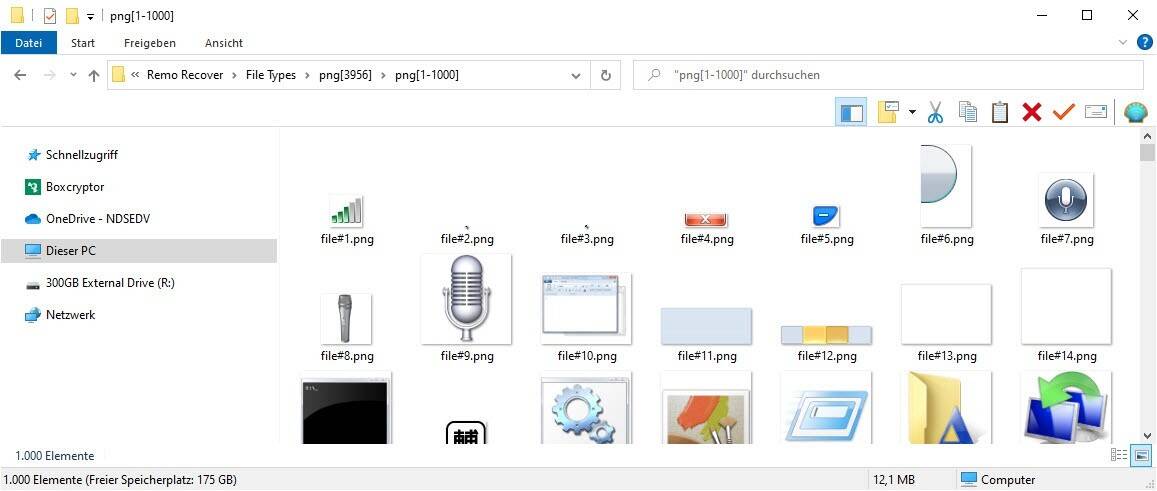Click the clipboard Paste icon
Viewport: 1157px width, 491px height.
999,112
